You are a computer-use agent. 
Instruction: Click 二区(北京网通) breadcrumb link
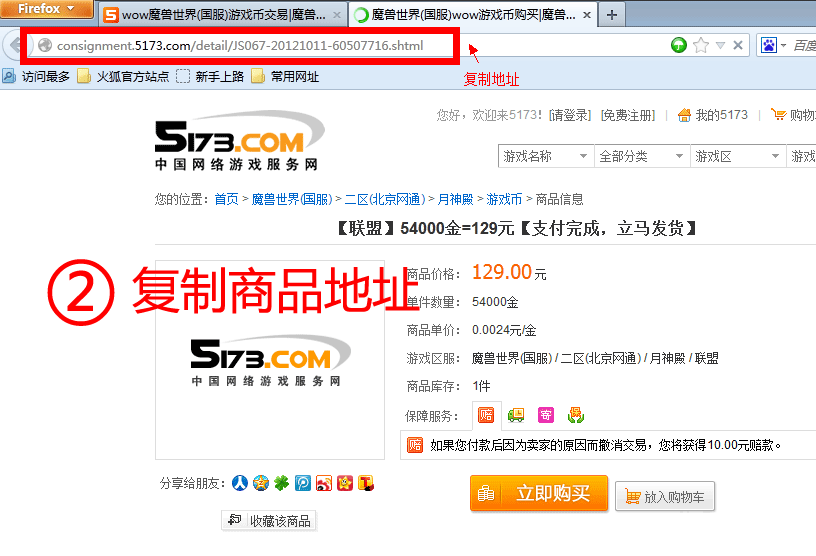click(385, 199)
